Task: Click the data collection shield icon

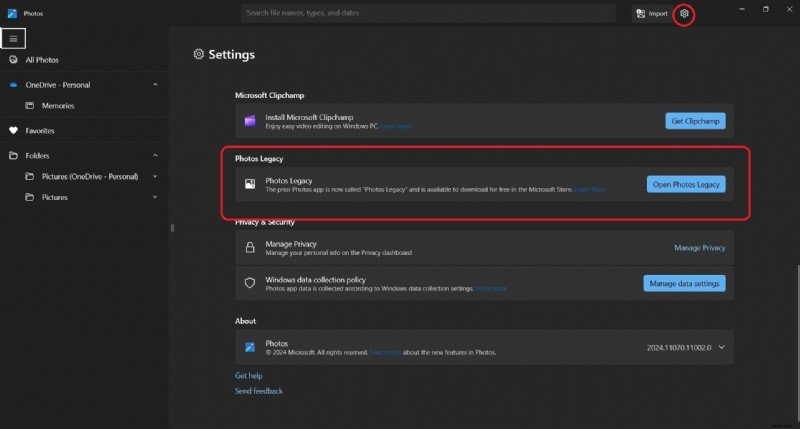Action: [x=250, y=283]
